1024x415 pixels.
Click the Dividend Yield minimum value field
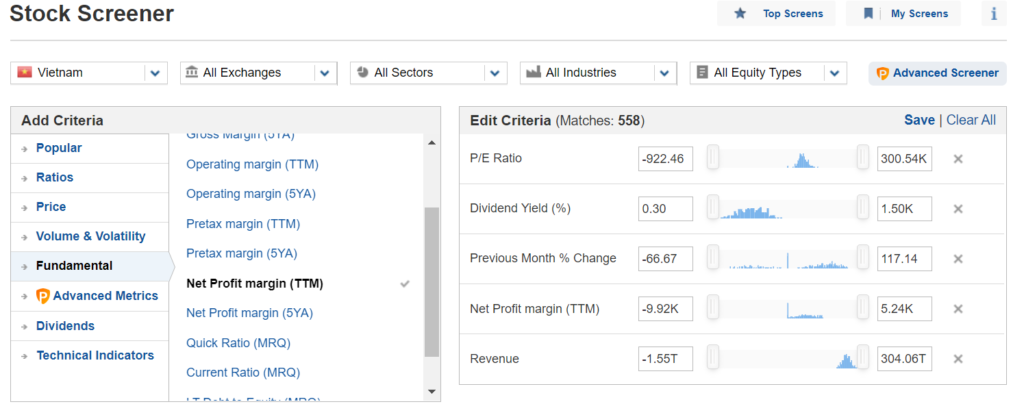tap(665, 208)
